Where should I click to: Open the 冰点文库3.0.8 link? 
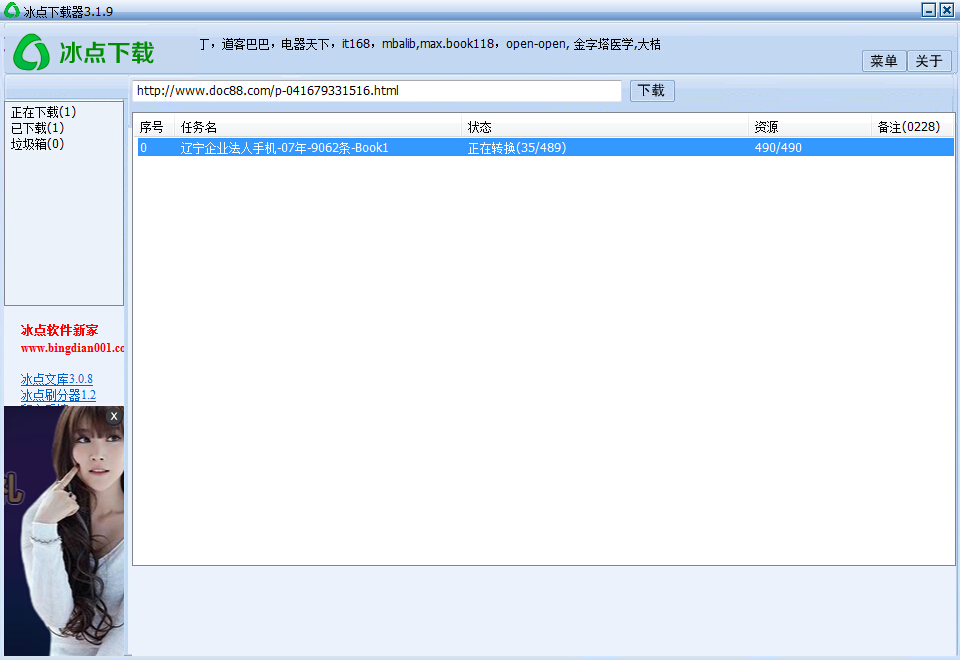click(55, 379)
